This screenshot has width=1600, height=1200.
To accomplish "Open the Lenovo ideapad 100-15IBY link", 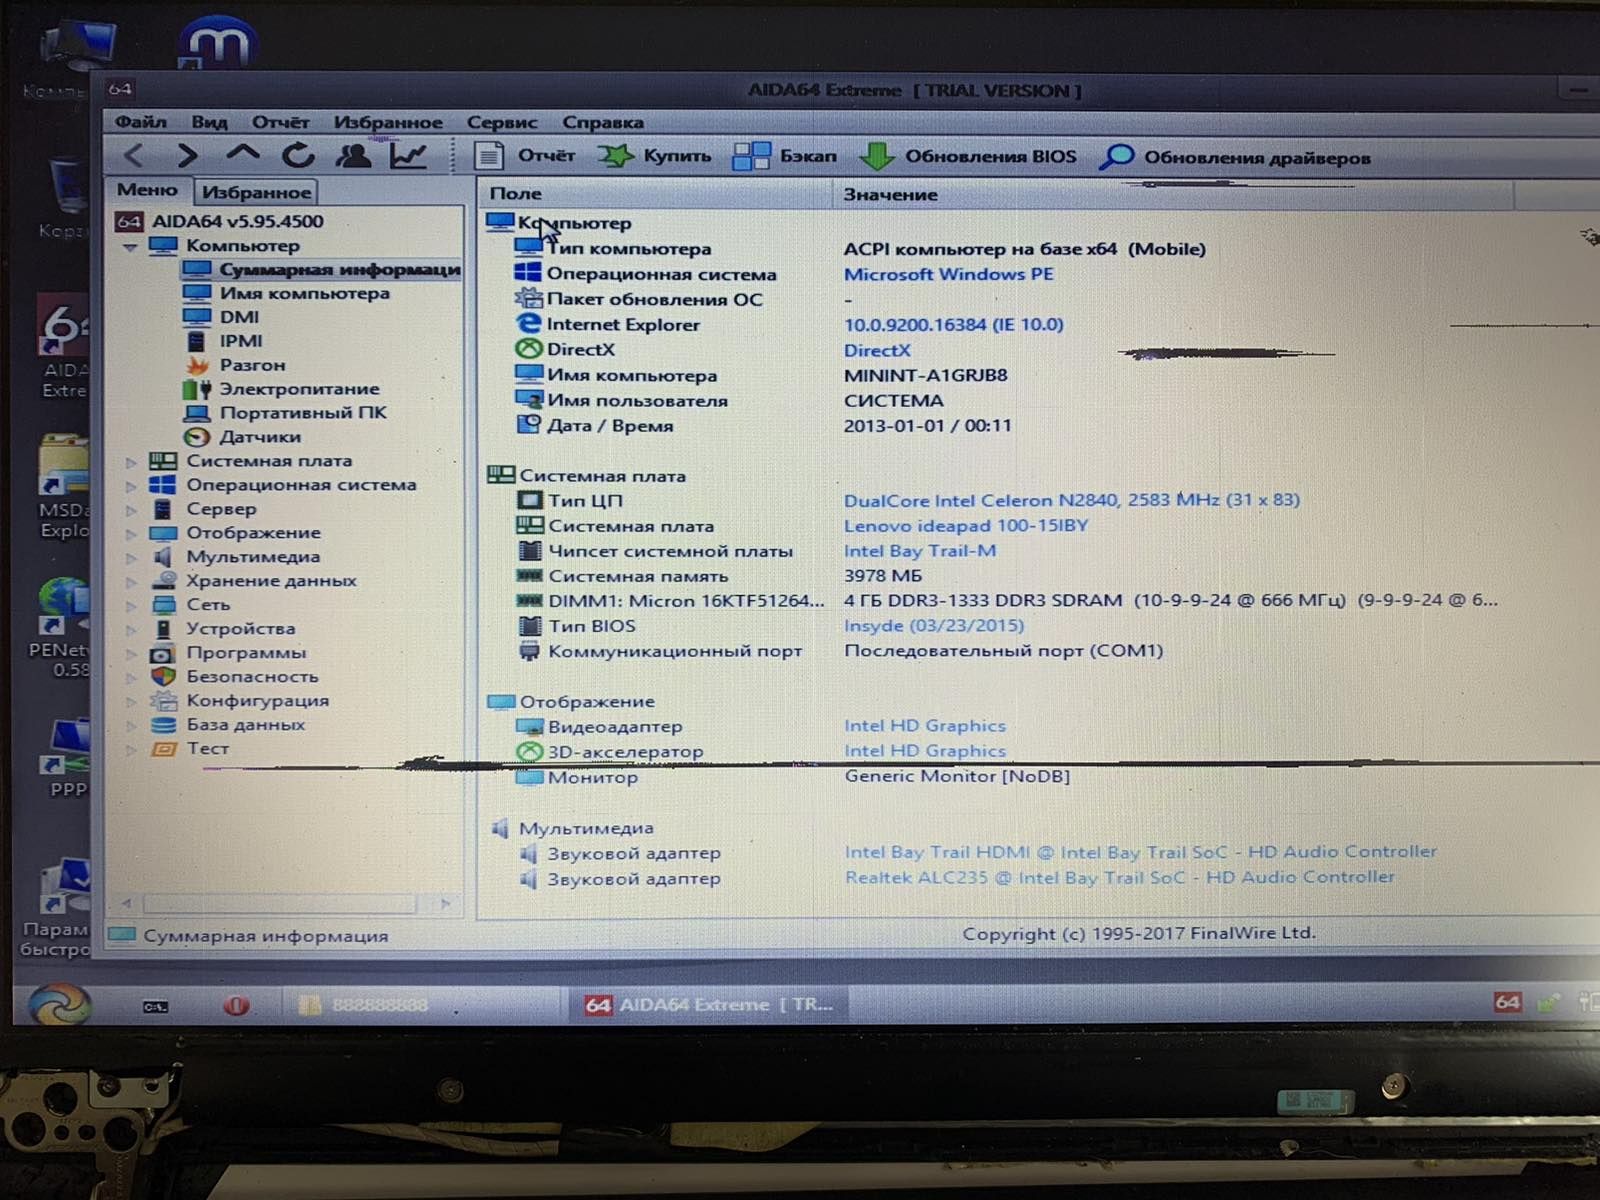I will [x=966, y=525].
